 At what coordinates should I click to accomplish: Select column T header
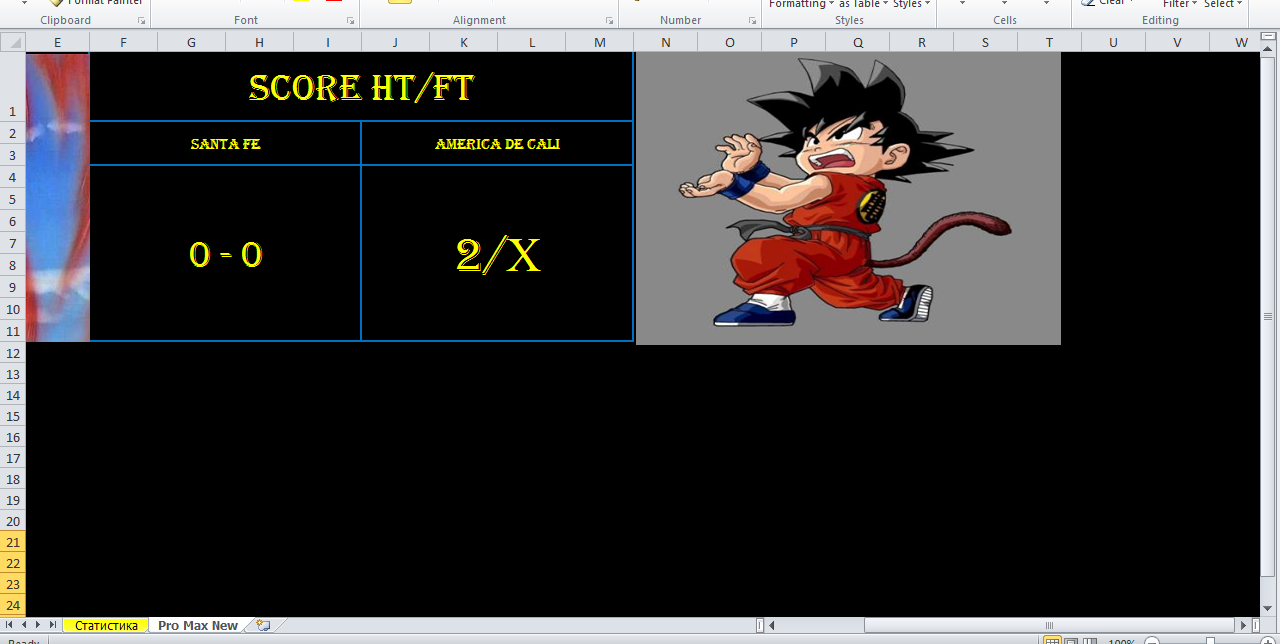(1049, 42)
